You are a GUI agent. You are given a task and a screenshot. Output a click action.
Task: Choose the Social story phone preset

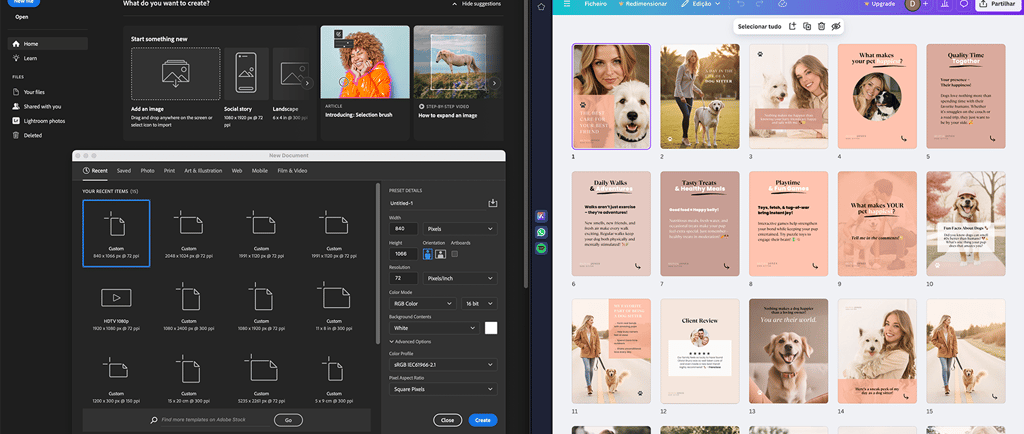[x=246, y=73]
